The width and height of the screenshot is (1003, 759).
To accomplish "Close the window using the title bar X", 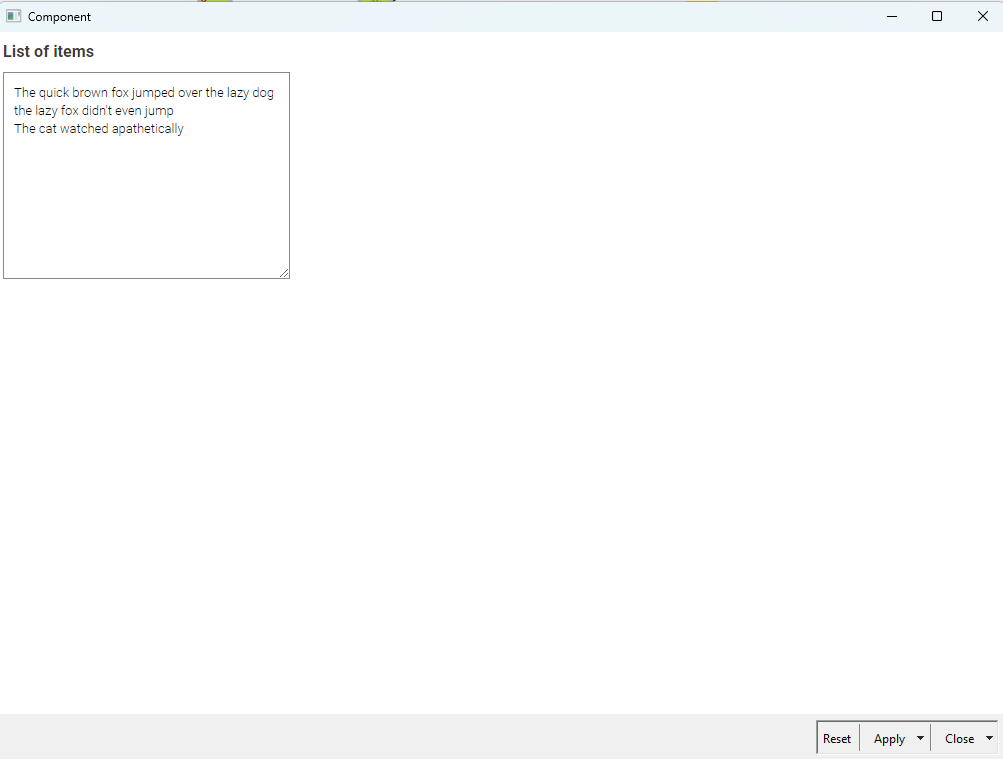I will tap(982, 16).
